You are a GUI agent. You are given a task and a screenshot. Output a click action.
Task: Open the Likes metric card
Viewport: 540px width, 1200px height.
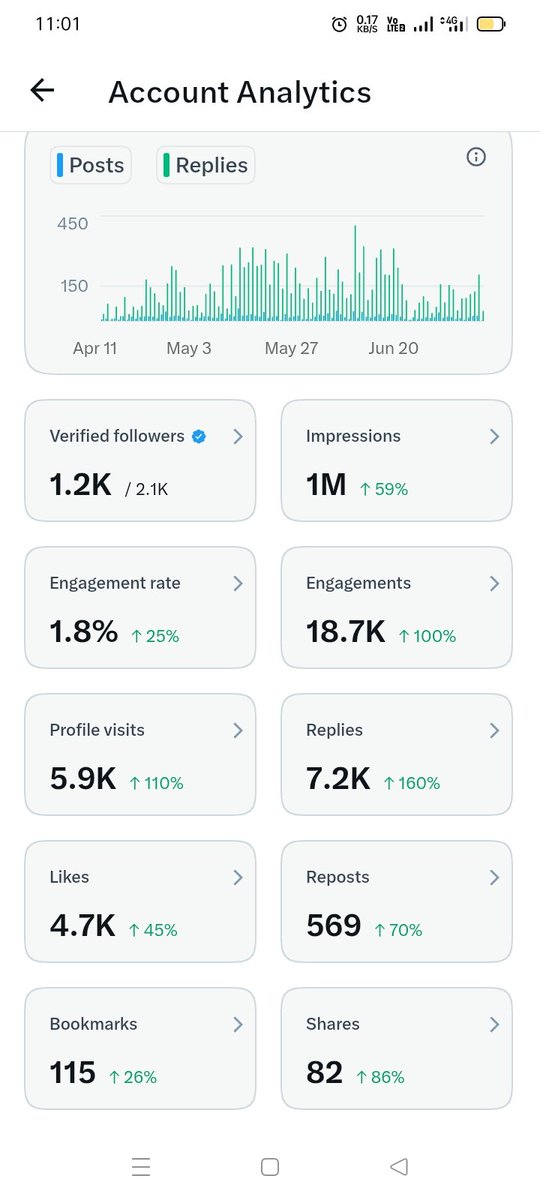click(x=140, y=902)
